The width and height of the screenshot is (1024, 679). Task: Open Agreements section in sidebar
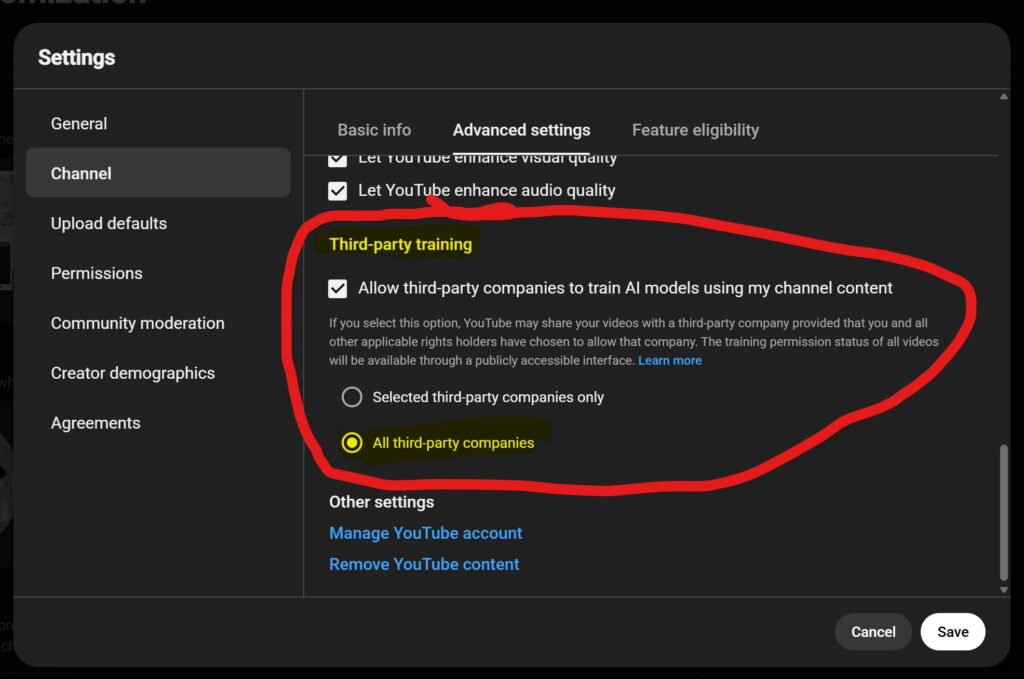click(95, 423)
